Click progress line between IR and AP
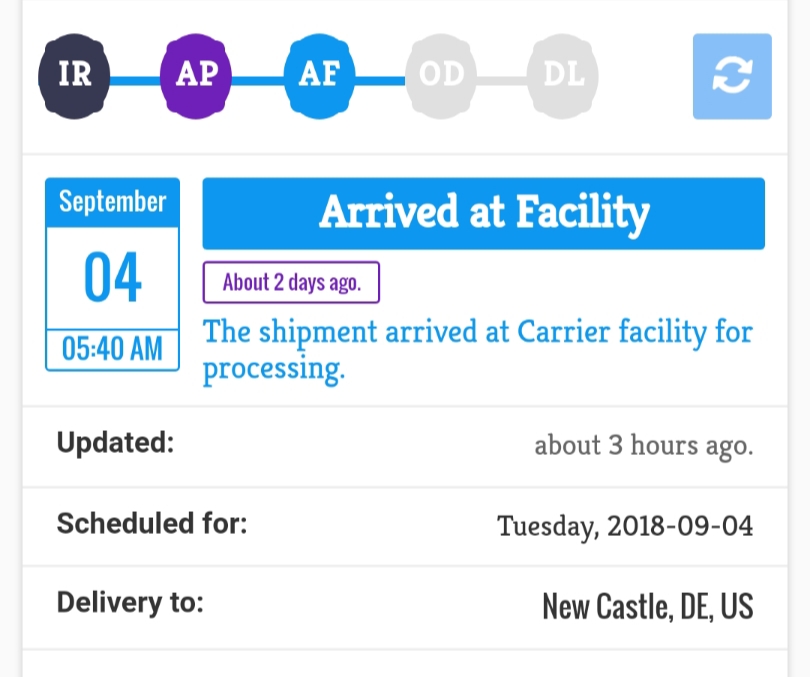The width and height of the screenshot is (810, 677). pos(136,77)
